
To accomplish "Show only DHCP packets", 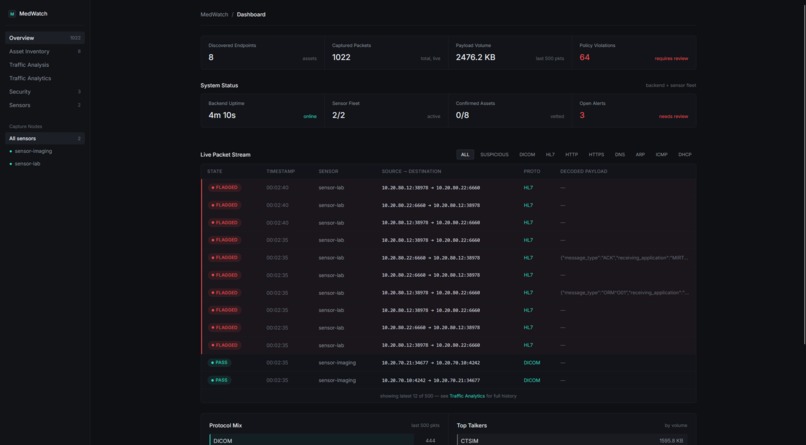I will tap(685, 155).
